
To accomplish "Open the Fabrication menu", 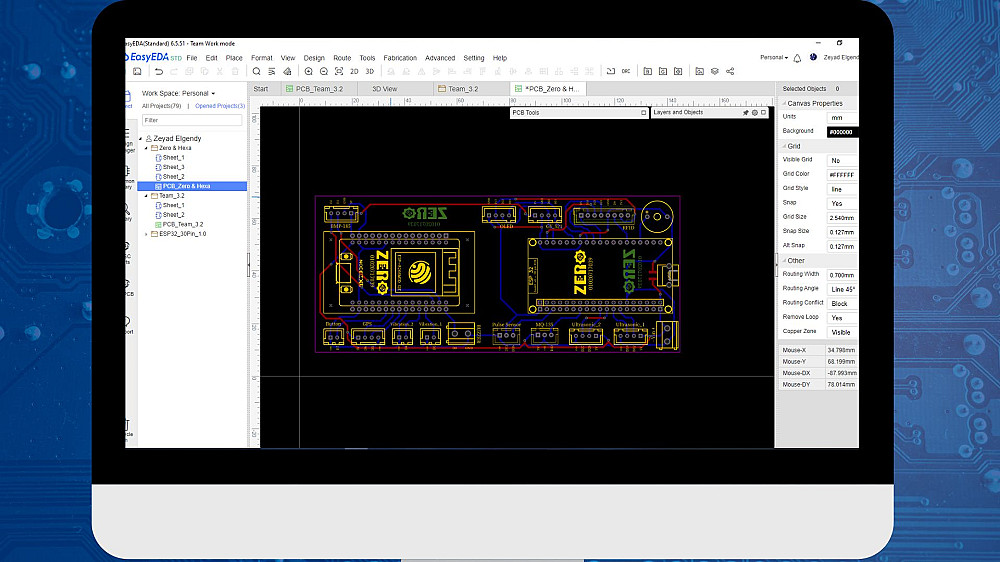I will coord(400,58).
